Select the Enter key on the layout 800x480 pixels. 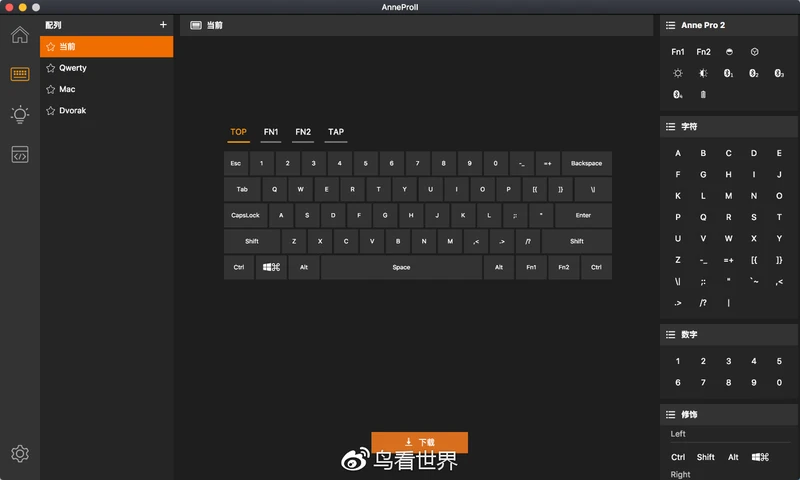click(x=583, y=215)
